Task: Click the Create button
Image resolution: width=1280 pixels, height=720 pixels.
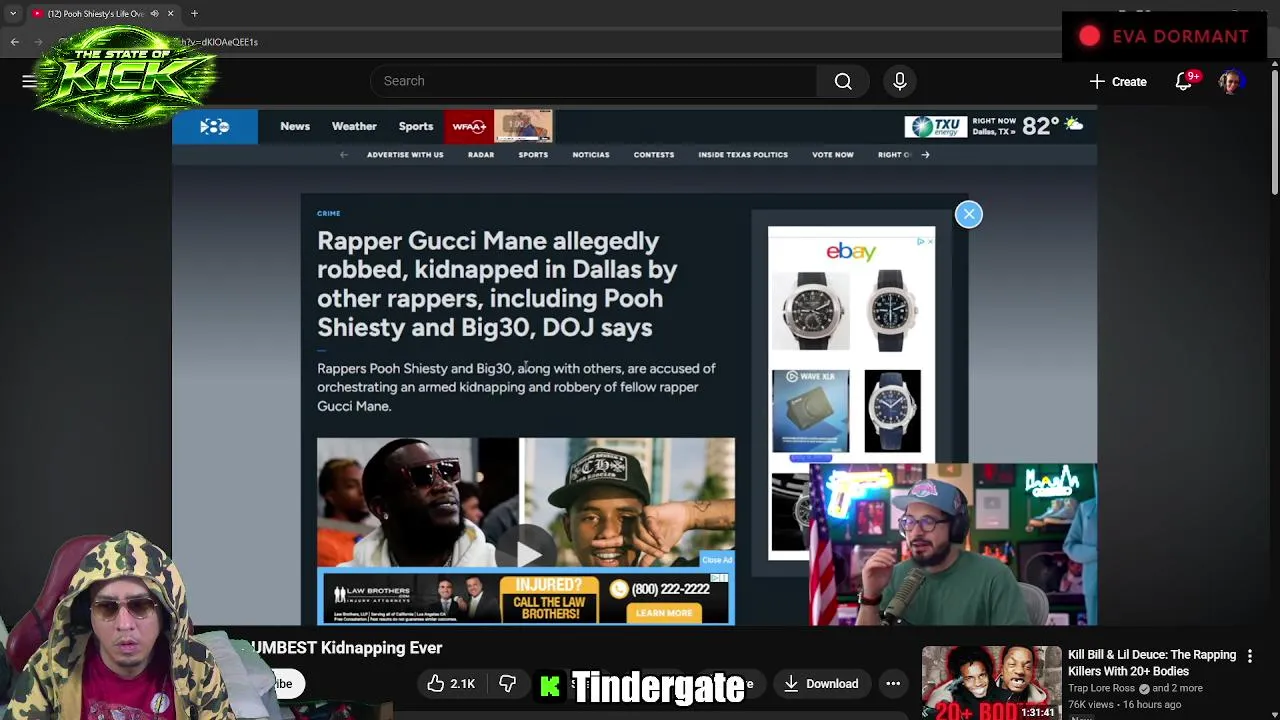Action: click(x=1118, y=82)
